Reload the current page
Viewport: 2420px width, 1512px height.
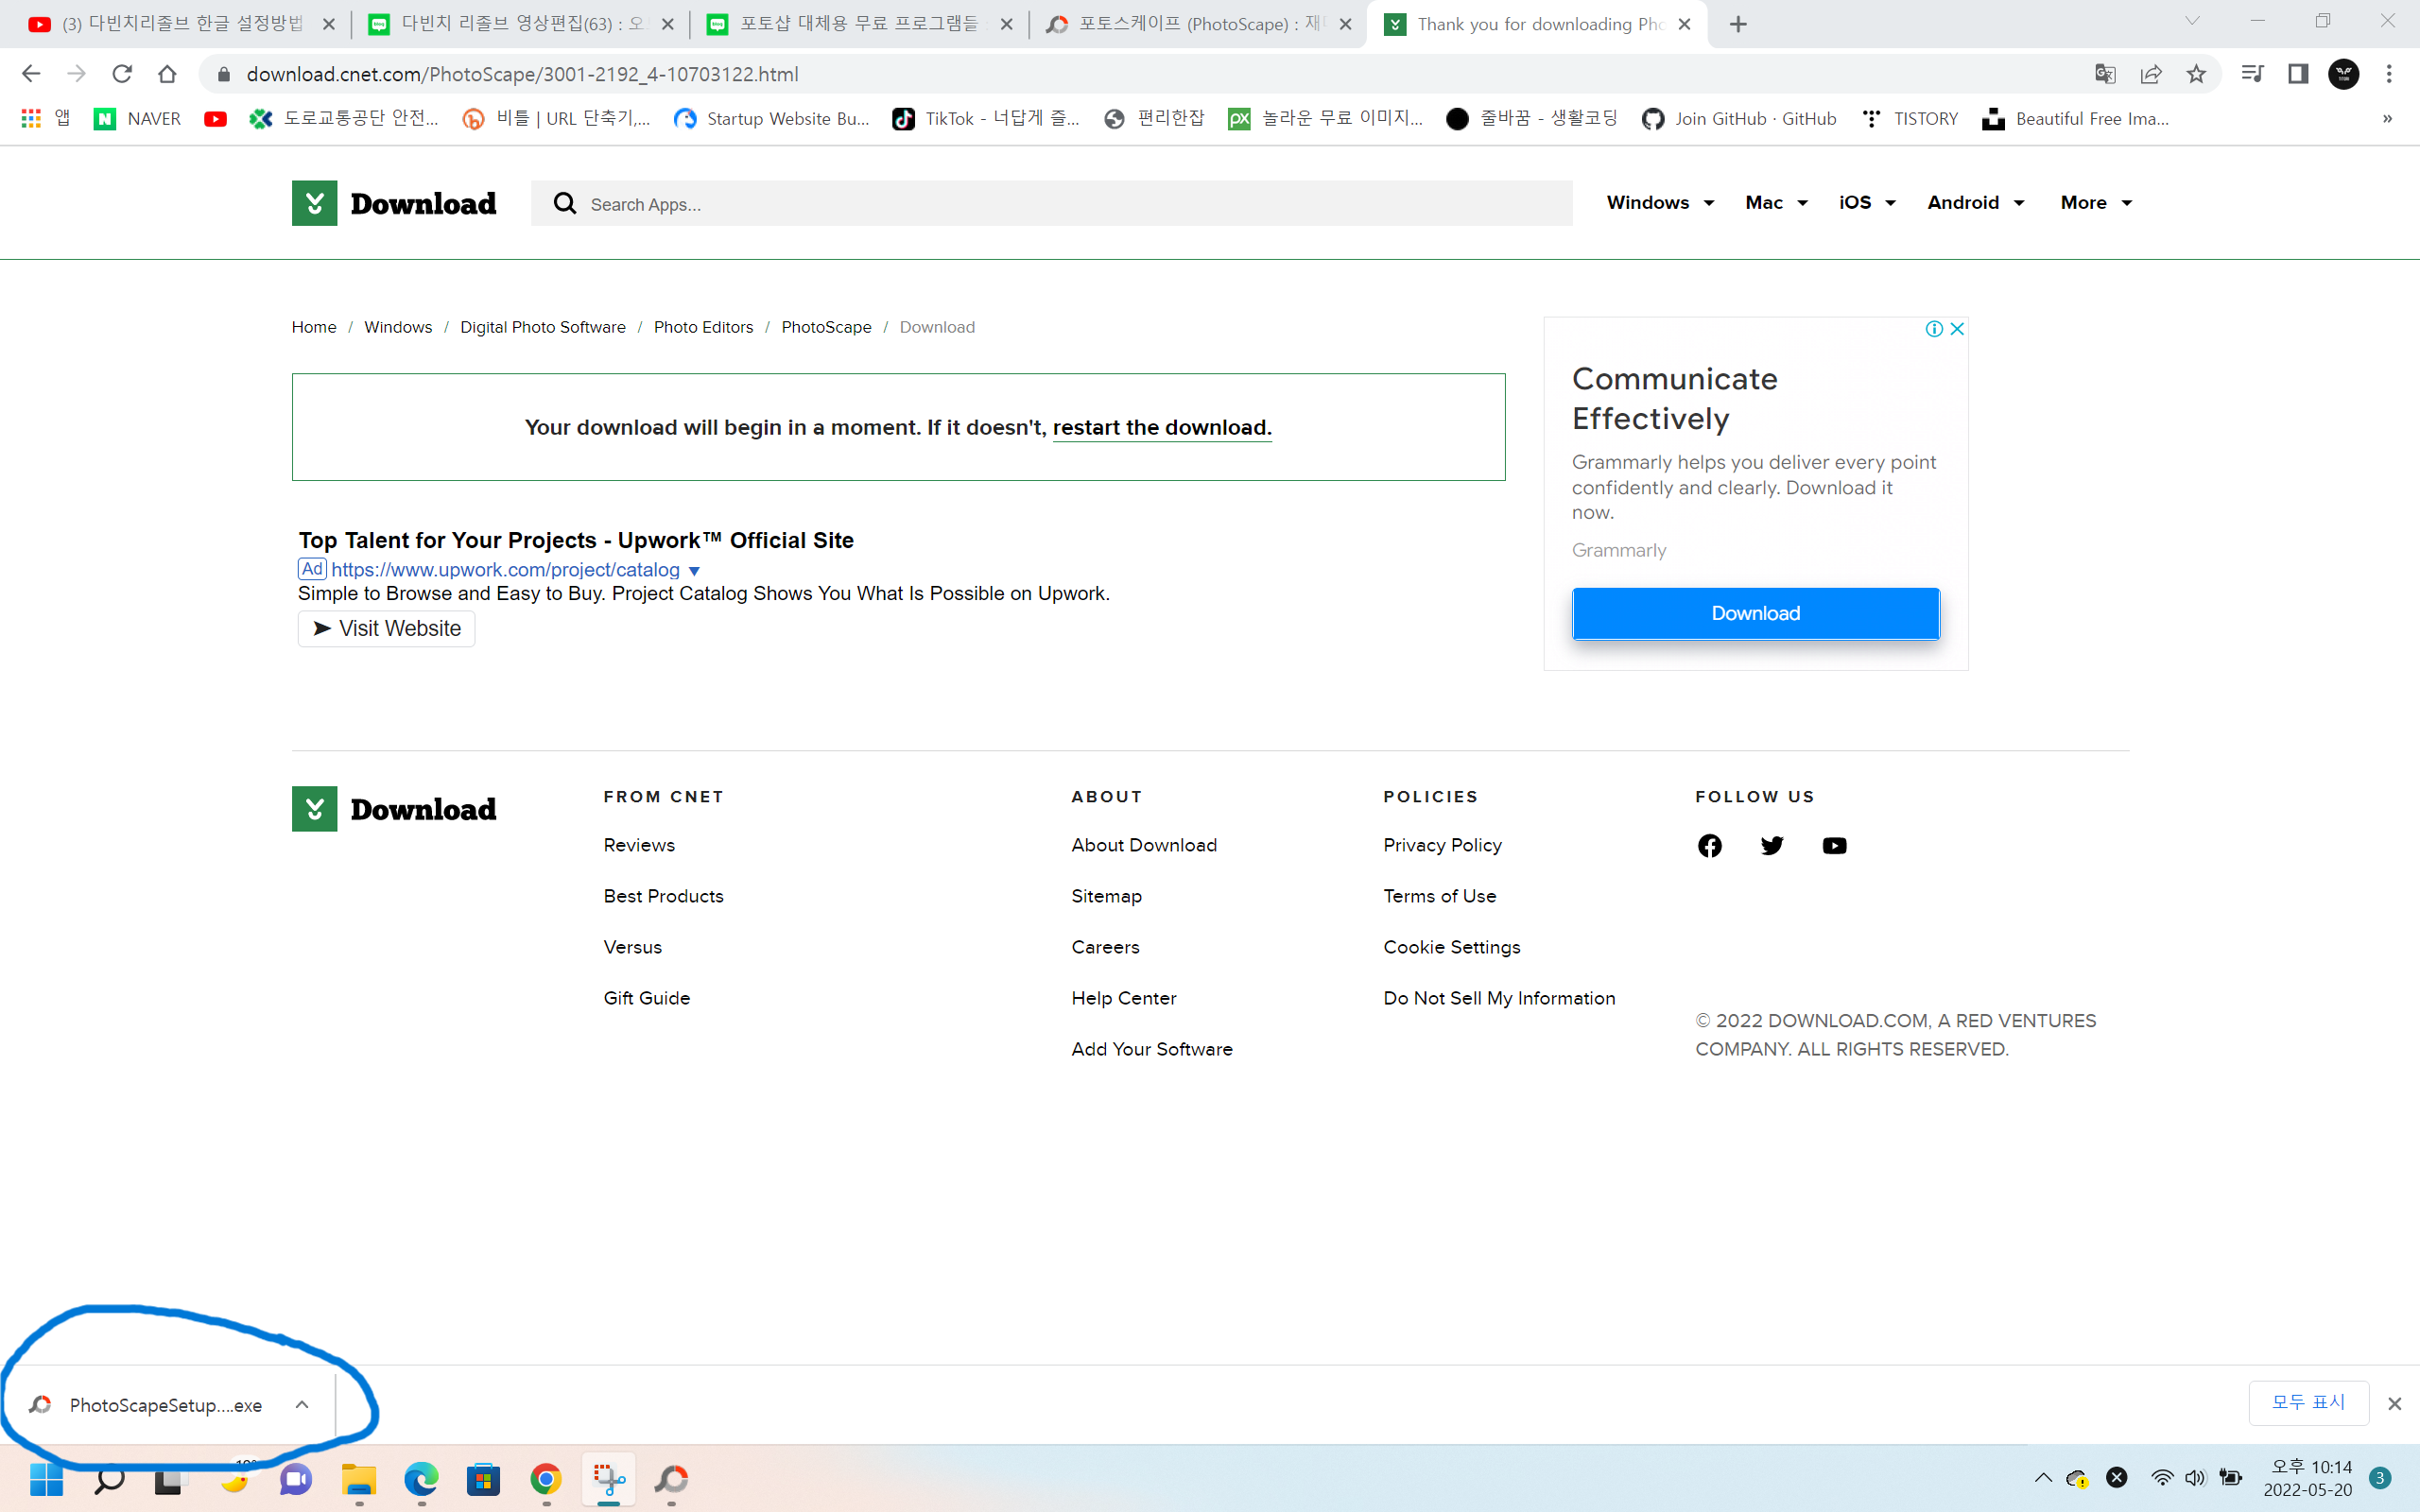pyautogui.click(x=122, y=74)
